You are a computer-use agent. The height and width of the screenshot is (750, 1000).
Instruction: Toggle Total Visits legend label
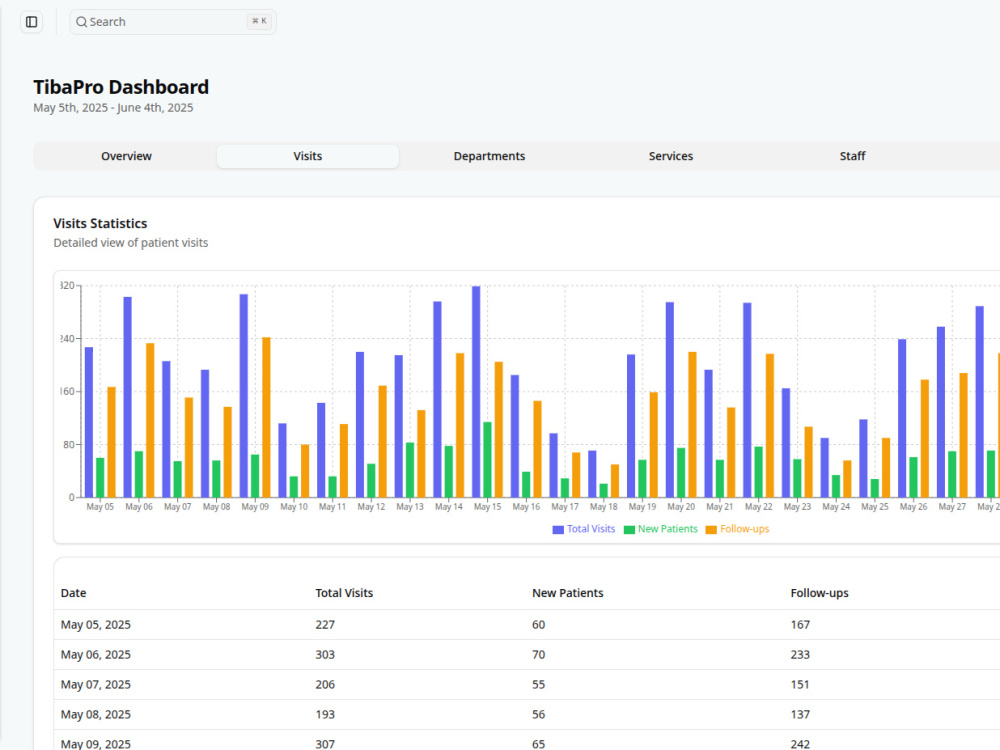pos(591,529)
